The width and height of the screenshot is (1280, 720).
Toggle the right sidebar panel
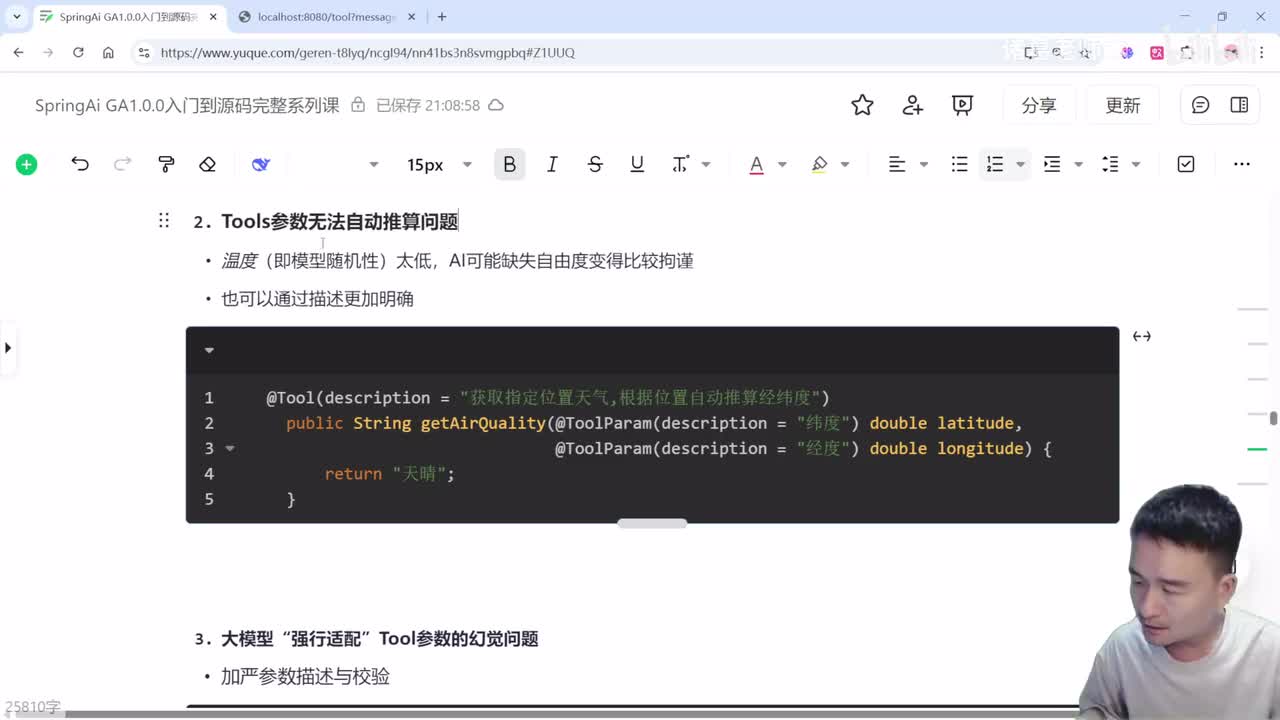pyautogui.click(x=1239, y=105)
